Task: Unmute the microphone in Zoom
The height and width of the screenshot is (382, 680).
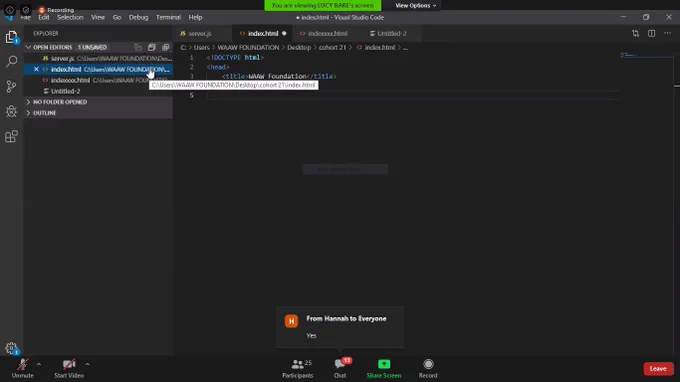Action: coord(23,369)
